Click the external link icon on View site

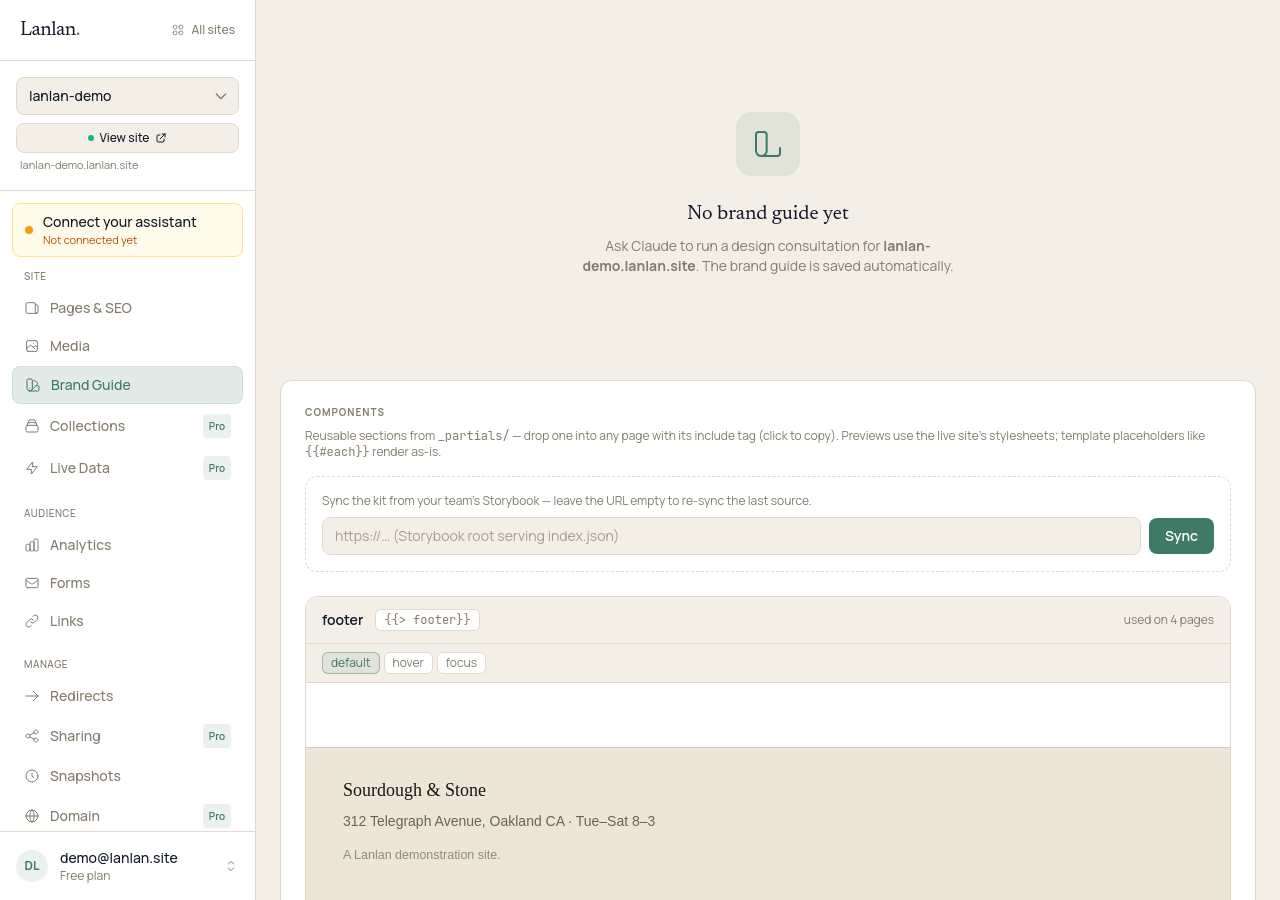coord(161,138)
